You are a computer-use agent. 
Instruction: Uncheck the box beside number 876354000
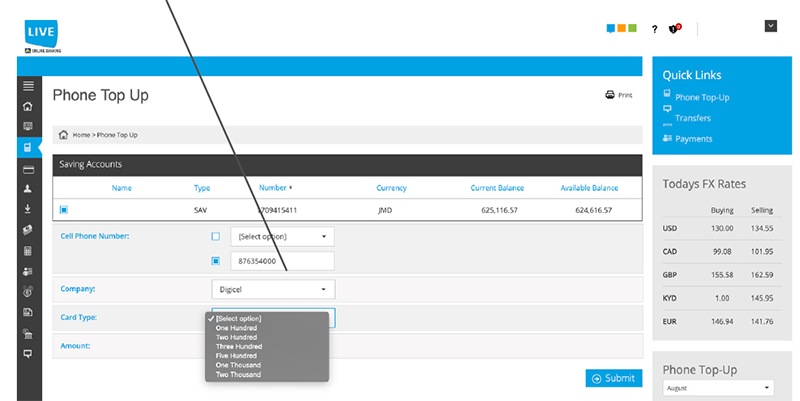216,261
